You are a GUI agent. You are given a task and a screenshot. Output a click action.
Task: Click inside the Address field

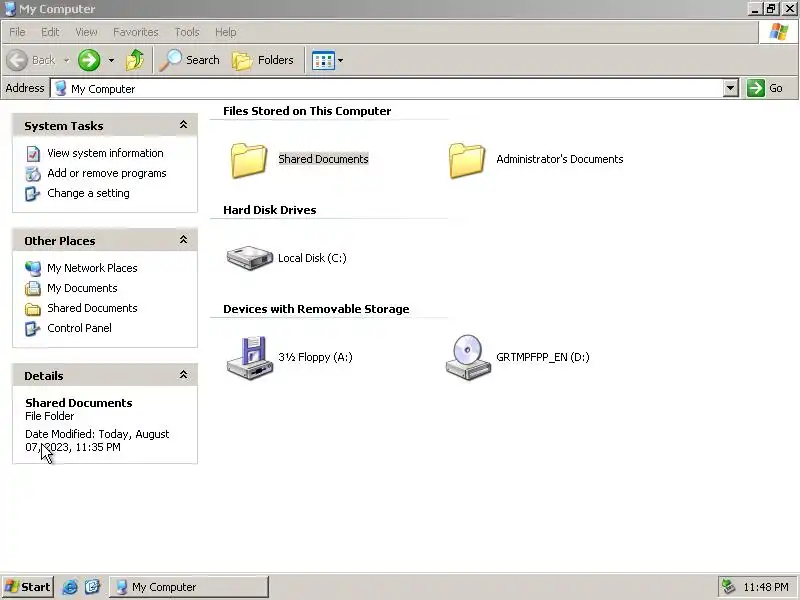coord(388,88)
